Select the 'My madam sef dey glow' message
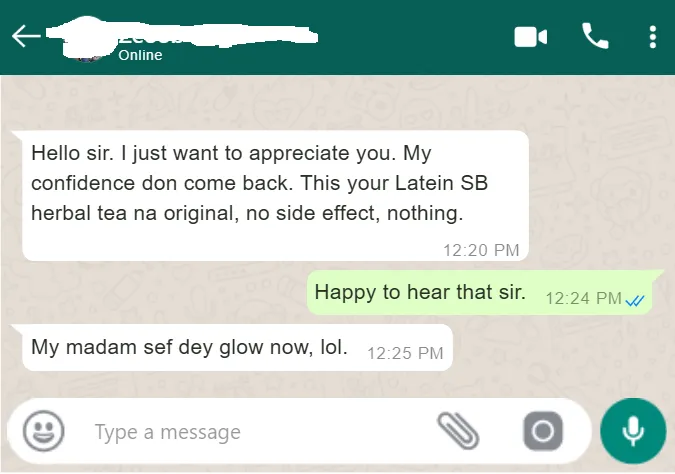 [237, 347]
